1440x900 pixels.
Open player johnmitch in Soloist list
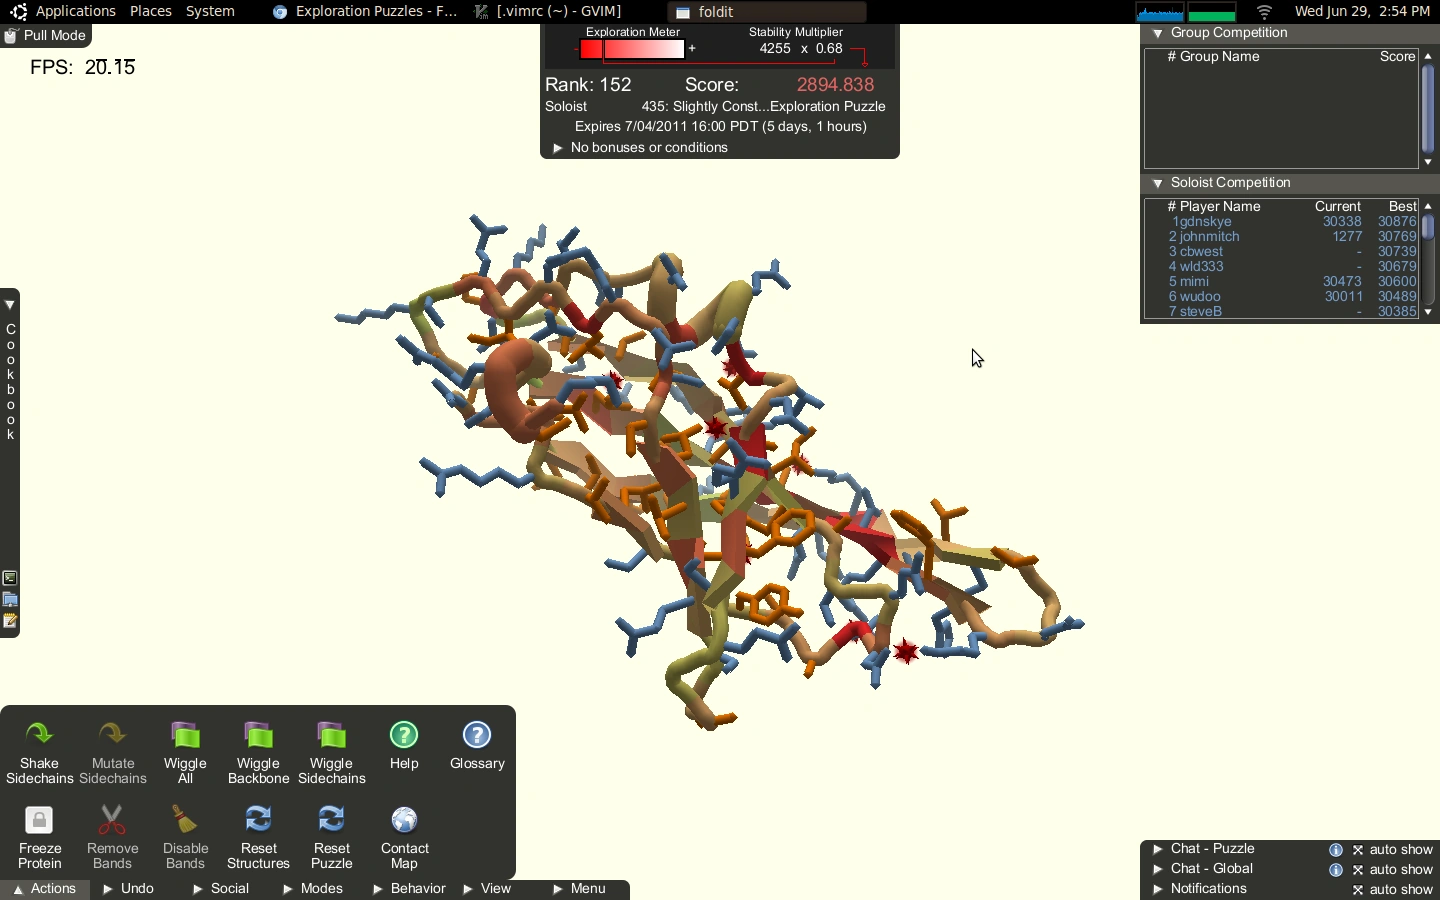click(x=1210, y=237)
